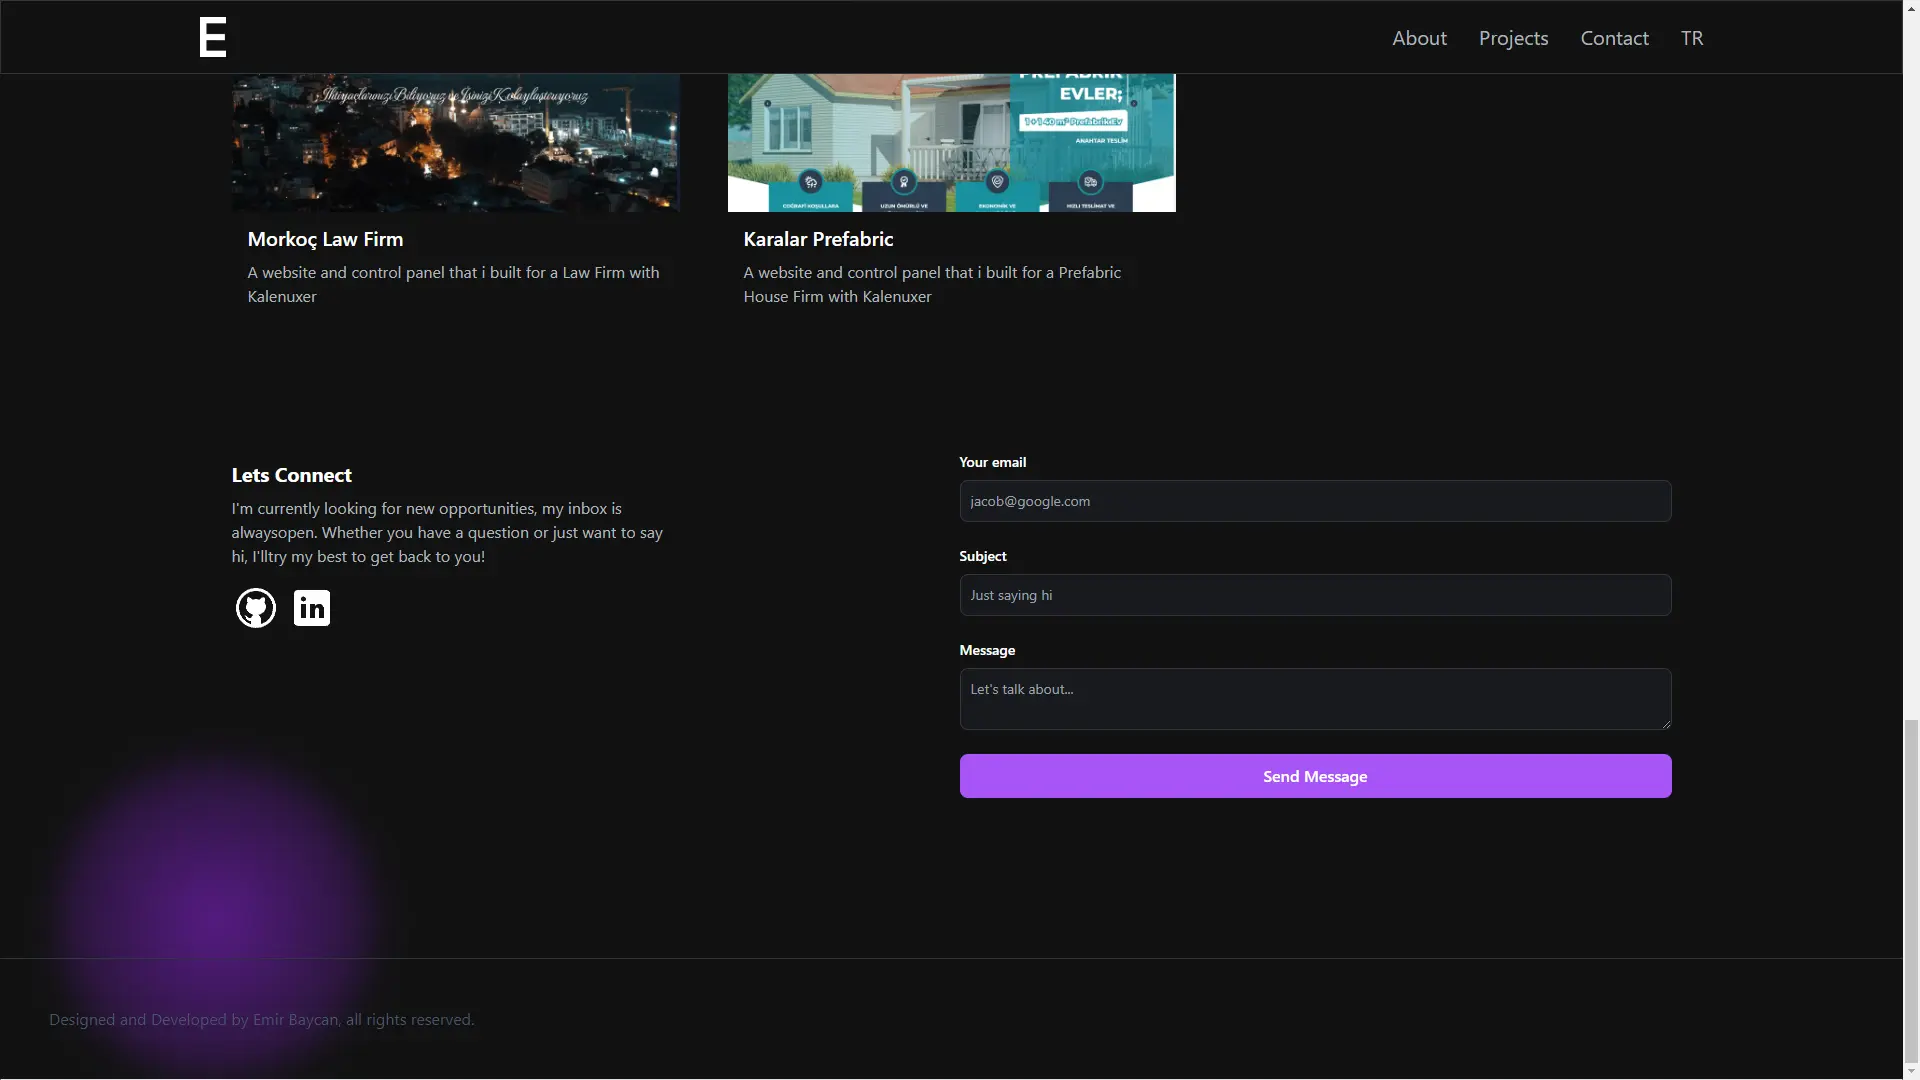
Task: Go to the About section
Action: [1419, 38]
